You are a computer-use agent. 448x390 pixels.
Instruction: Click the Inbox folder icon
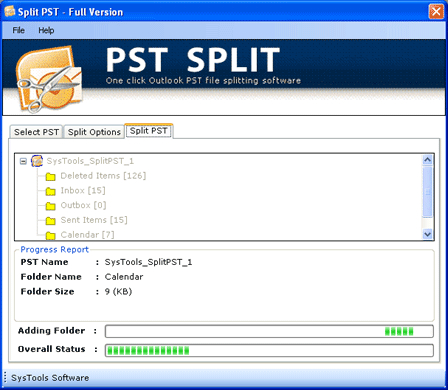[50, 191]
